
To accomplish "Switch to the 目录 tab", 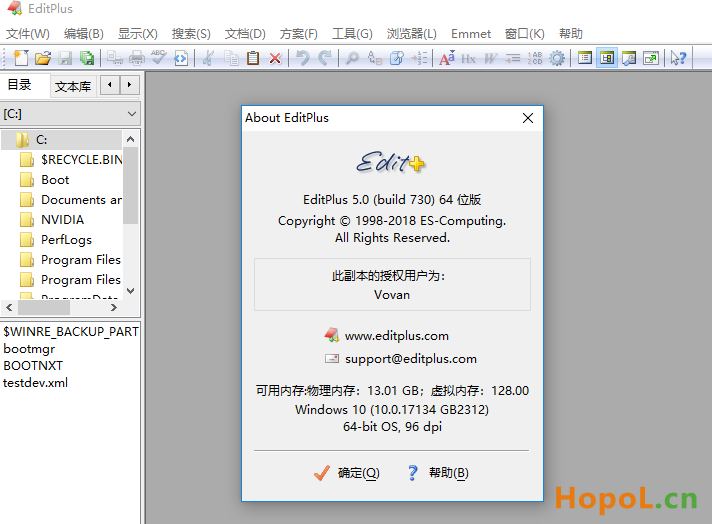I will click(20, 85).
